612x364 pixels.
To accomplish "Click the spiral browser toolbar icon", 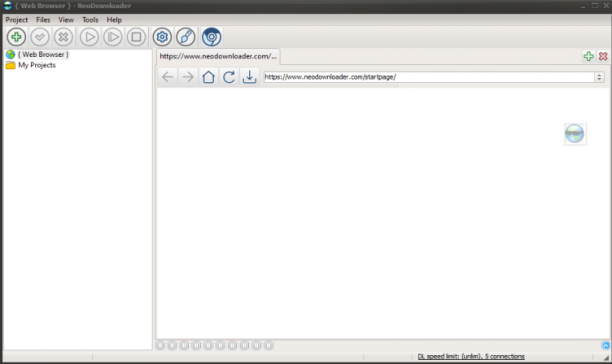I will [x=212, y=37].
